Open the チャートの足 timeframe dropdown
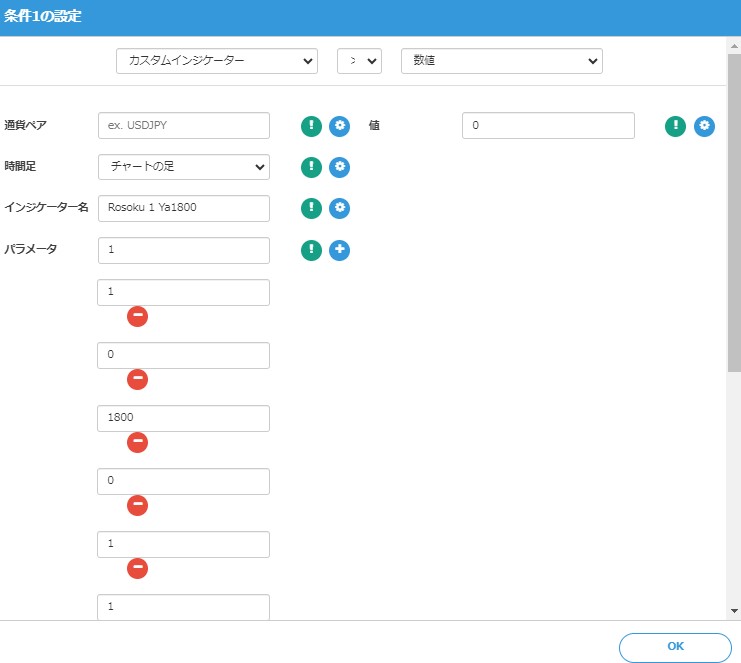The image size is (741, 663). (184, 167)
